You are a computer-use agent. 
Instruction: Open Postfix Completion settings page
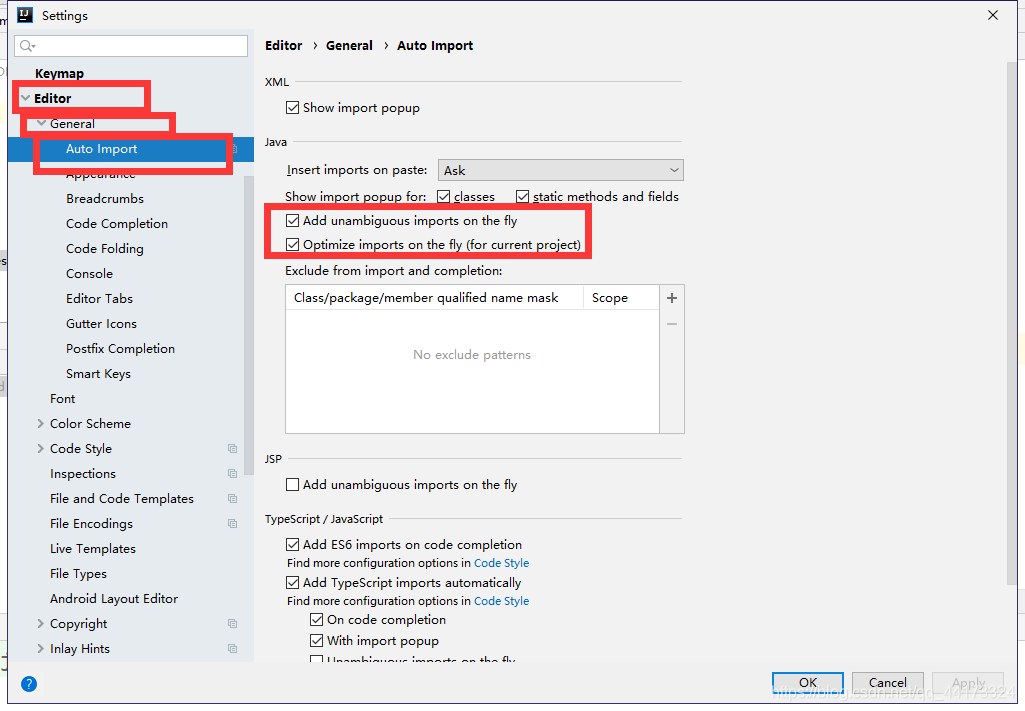coord(120,348)
